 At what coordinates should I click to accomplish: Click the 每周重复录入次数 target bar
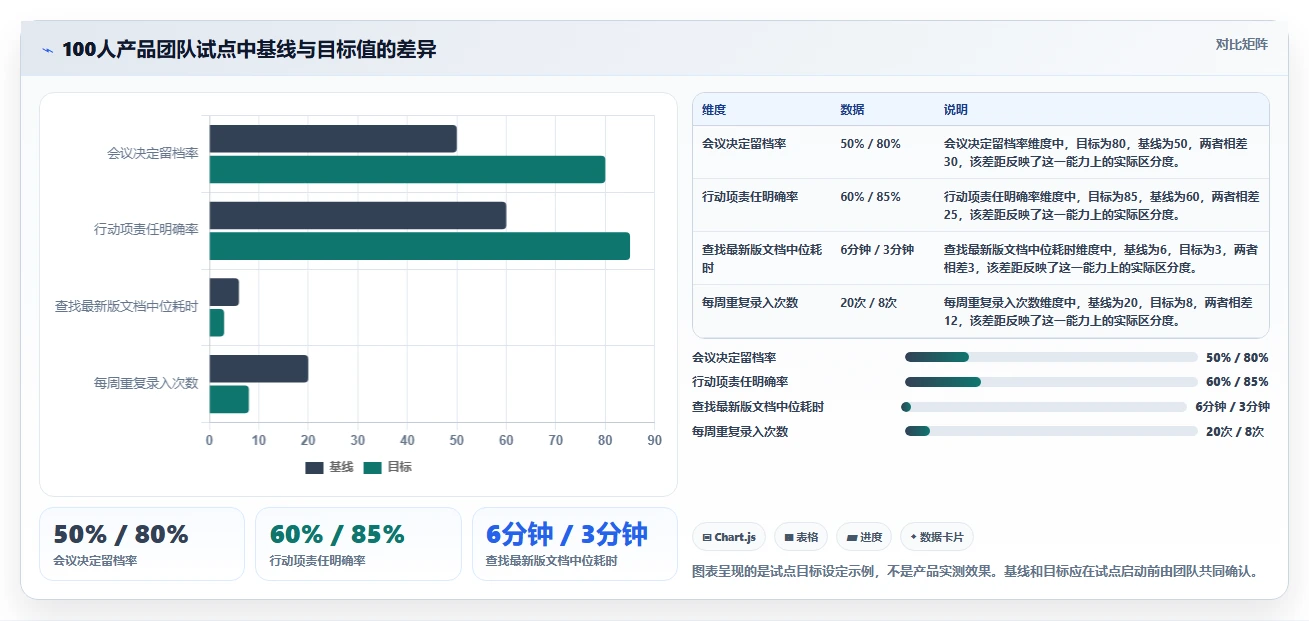229,399
